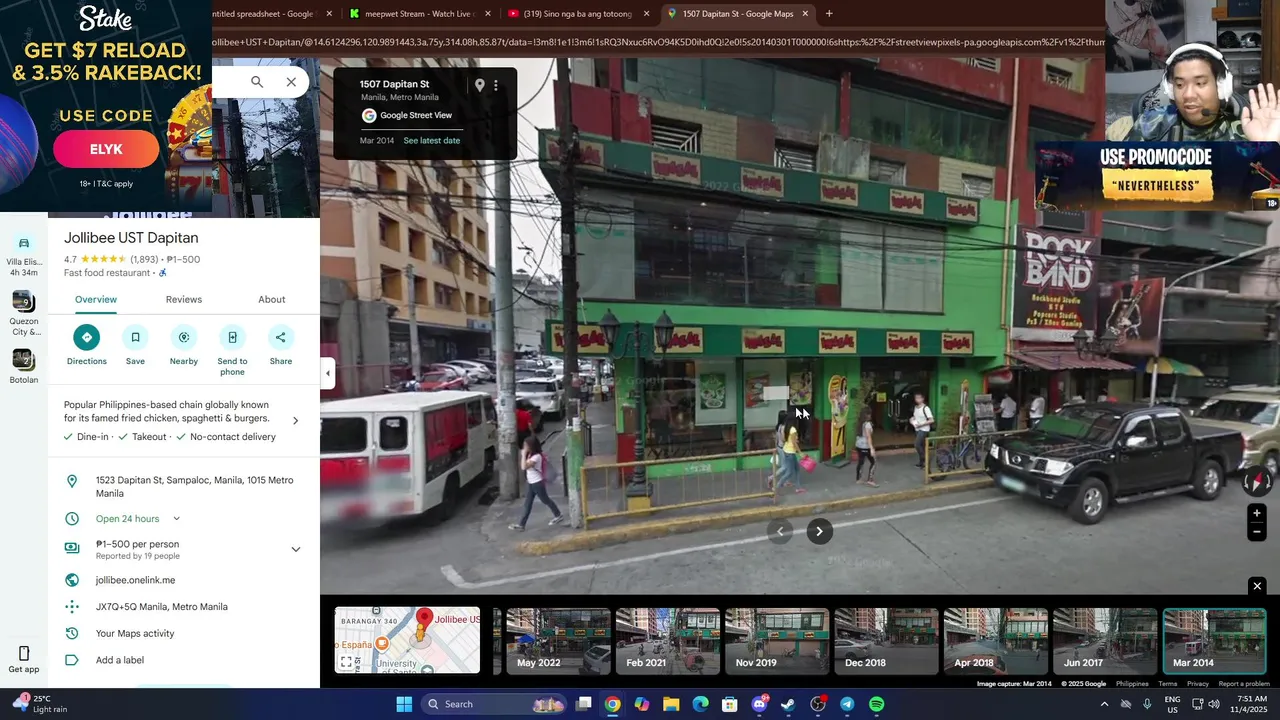This screenshot has height=720, width=1280.
Task: Open File Explorer from taskbar
Action: pos(671,704)
